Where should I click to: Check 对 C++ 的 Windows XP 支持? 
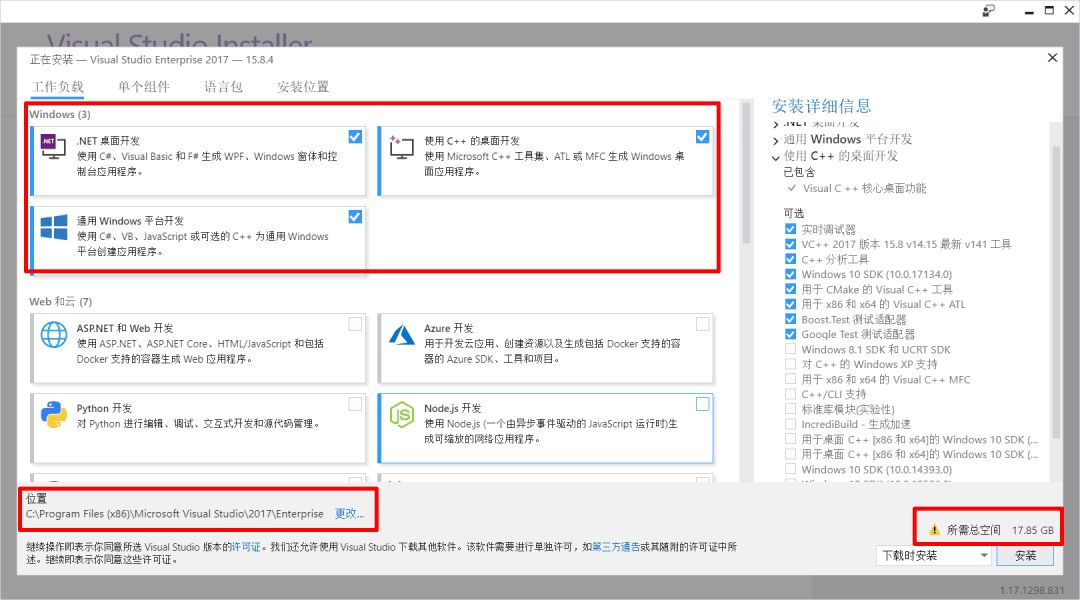[x=790, y=364]
